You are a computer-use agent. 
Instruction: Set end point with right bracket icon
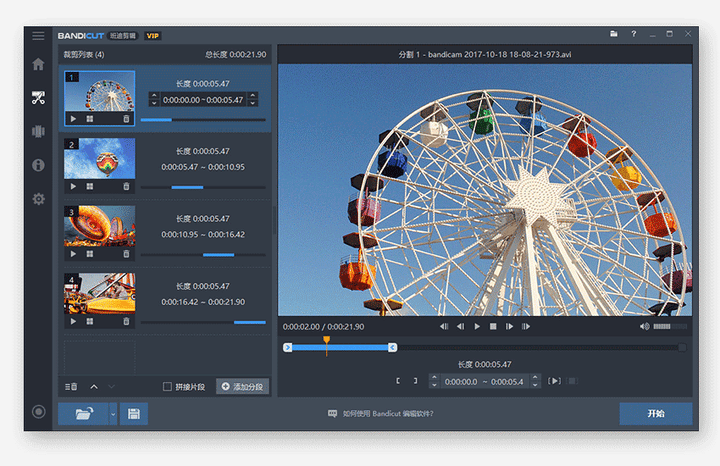(415, 381)
